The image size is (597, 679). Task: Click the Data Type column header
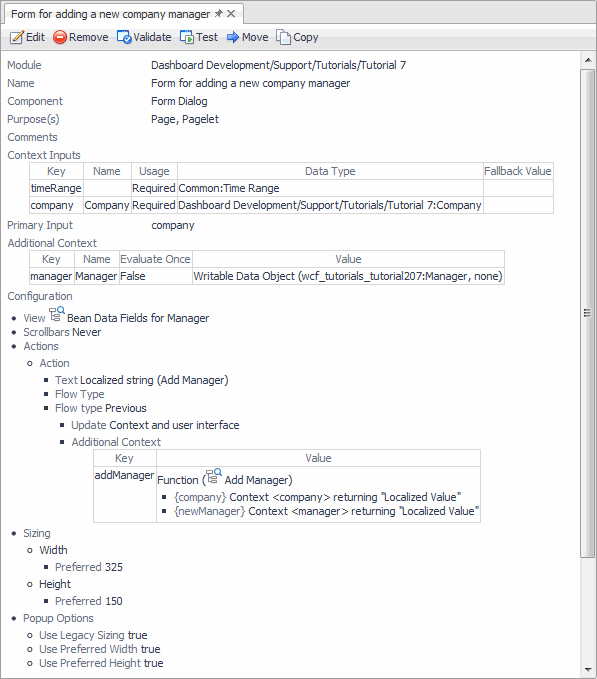coord(330,171)
